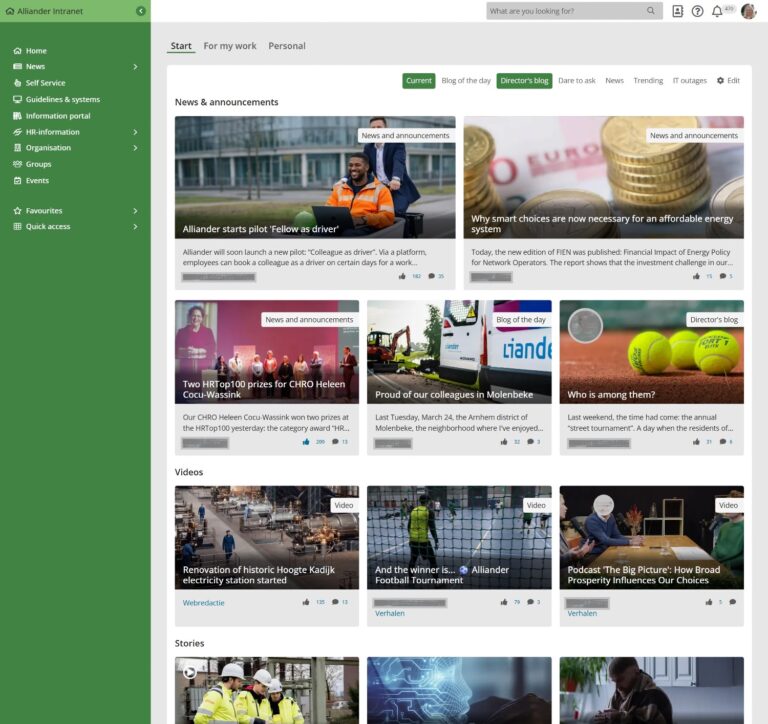Switch to the For my work tab
This screenshot has width=768, height=724.
click(230, 46)
